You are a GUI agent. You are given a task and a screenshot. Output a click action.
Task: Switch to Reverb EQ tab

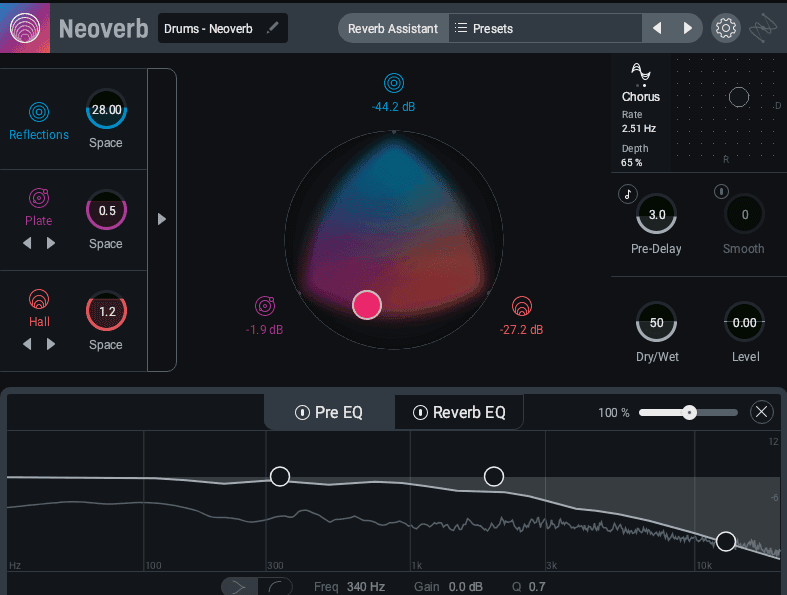click(x=459, y=412)
